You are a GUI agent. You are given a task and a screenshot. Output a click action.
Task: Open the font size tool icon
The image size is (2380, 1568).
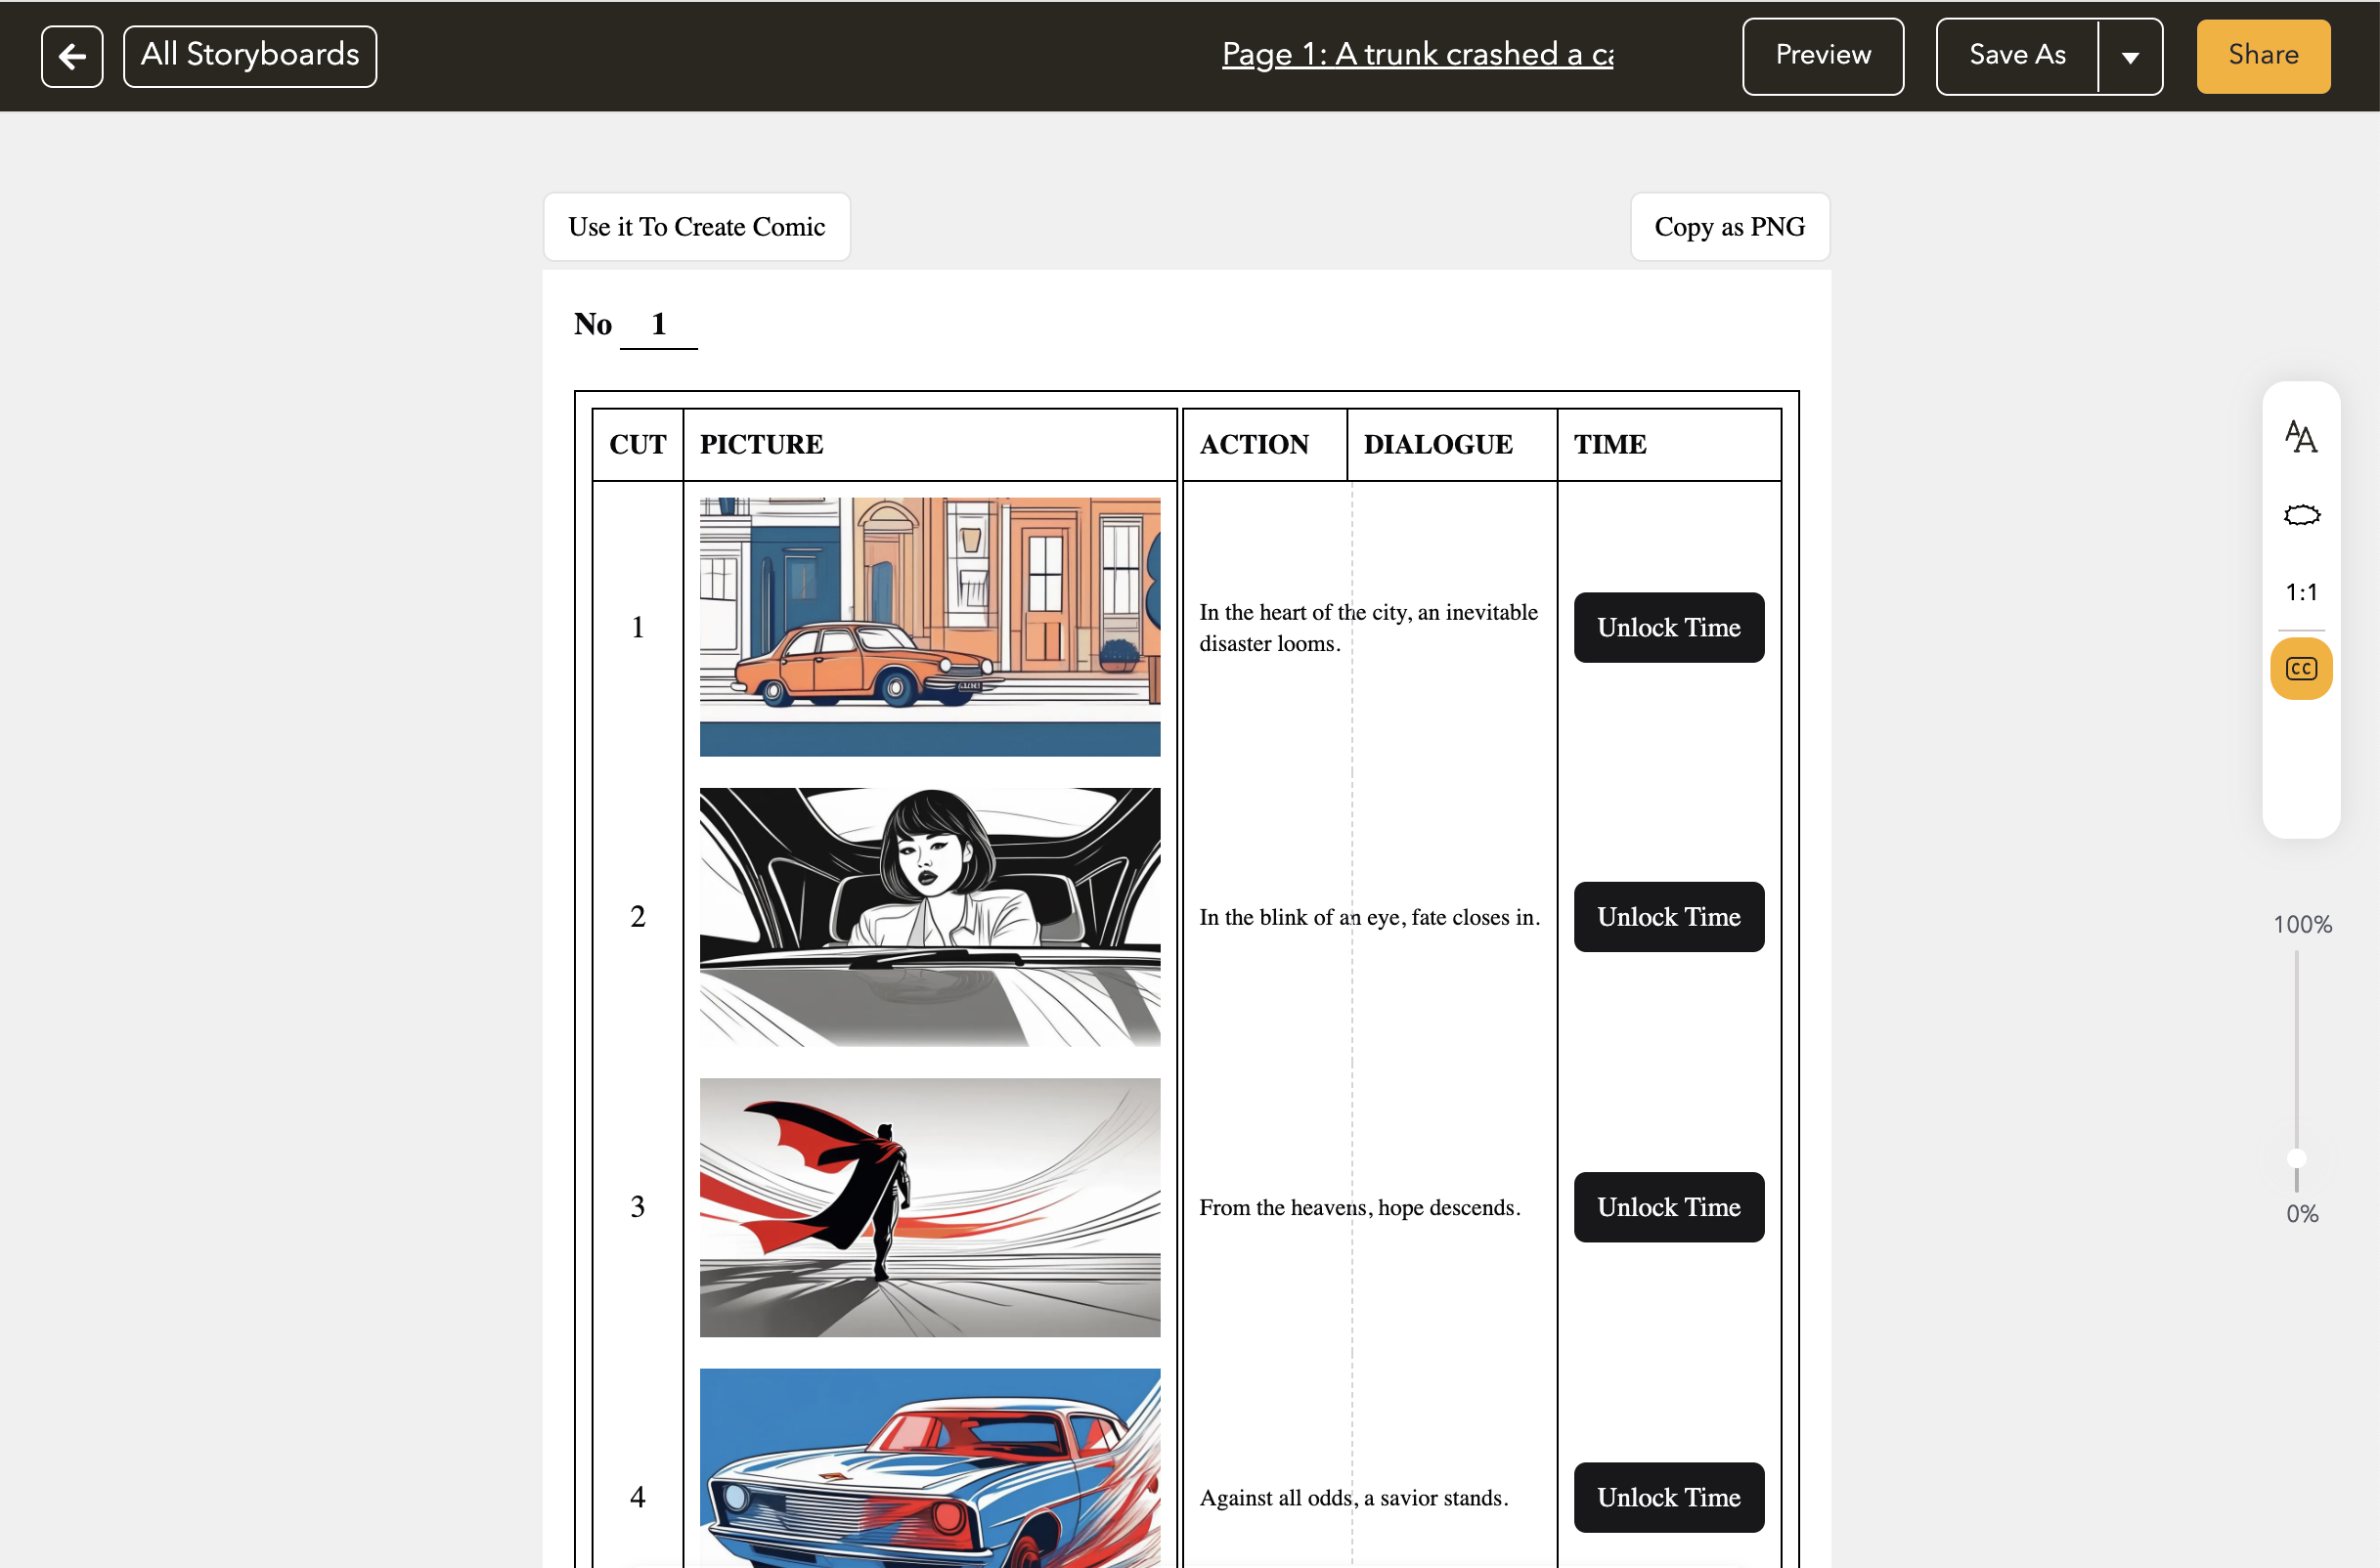2300,437
